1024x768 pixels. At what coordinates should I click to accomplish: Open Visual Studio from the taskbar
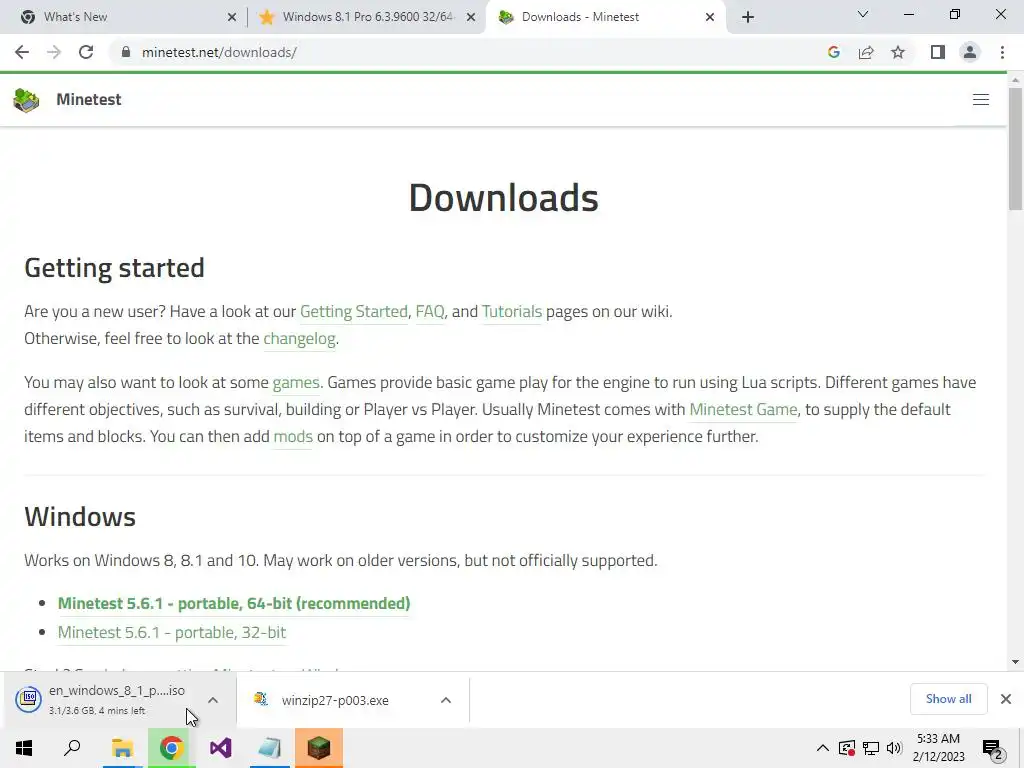tap(221, 748)
